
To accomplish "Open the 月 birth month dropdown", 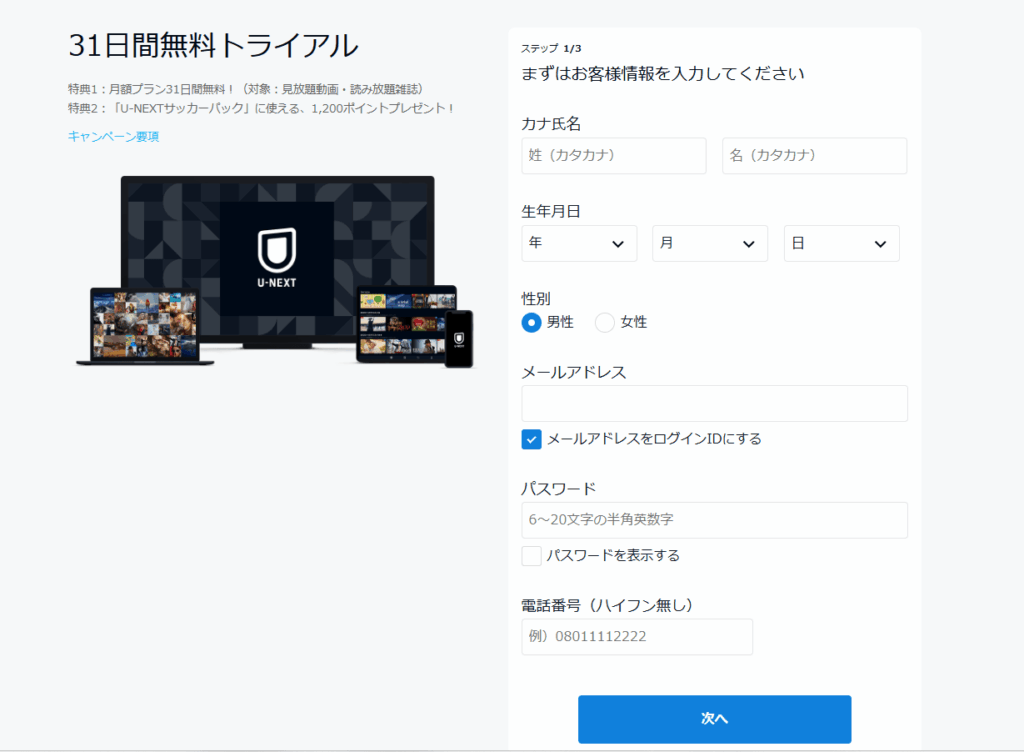I will (710, 243).
